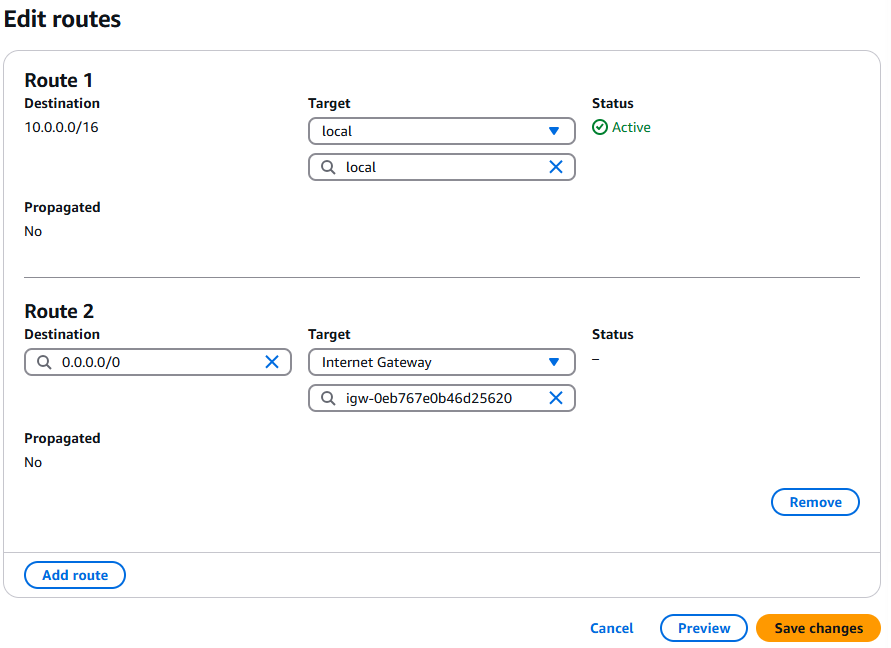Click the blue arrow on the local dropdown

tap(554, 131)
